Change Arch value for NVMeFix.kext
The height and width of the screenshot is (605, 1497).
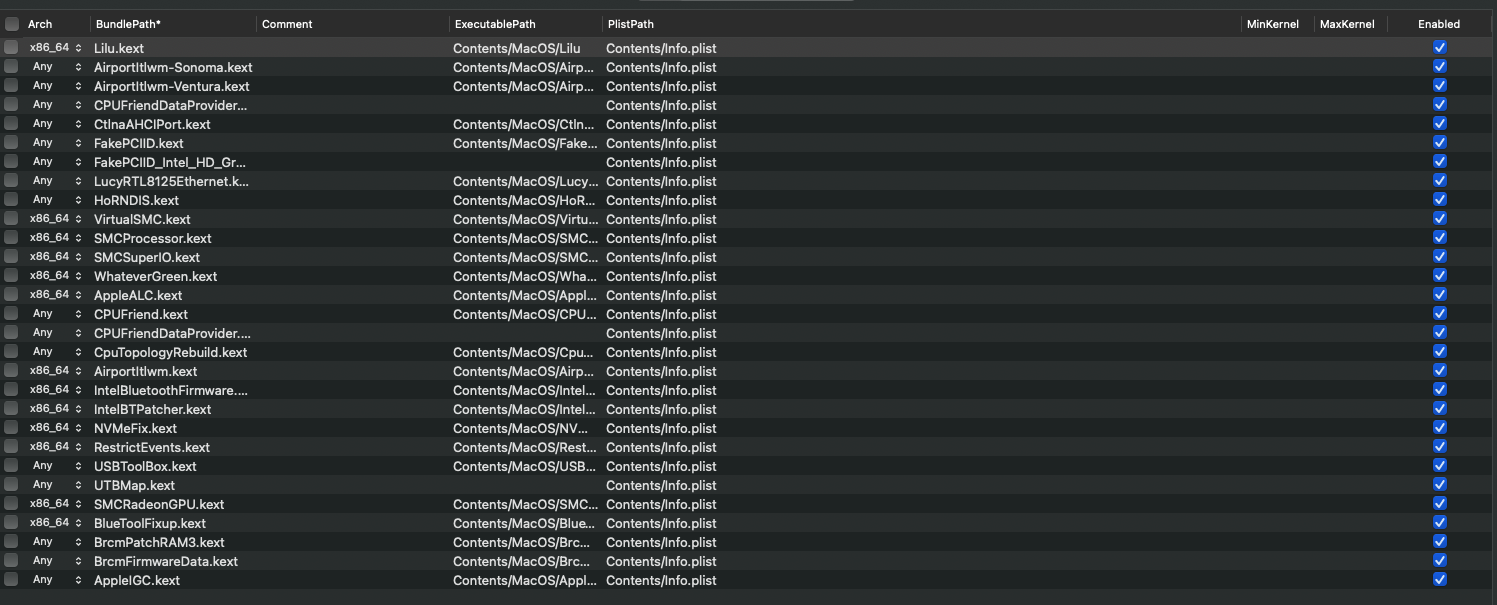78,428
